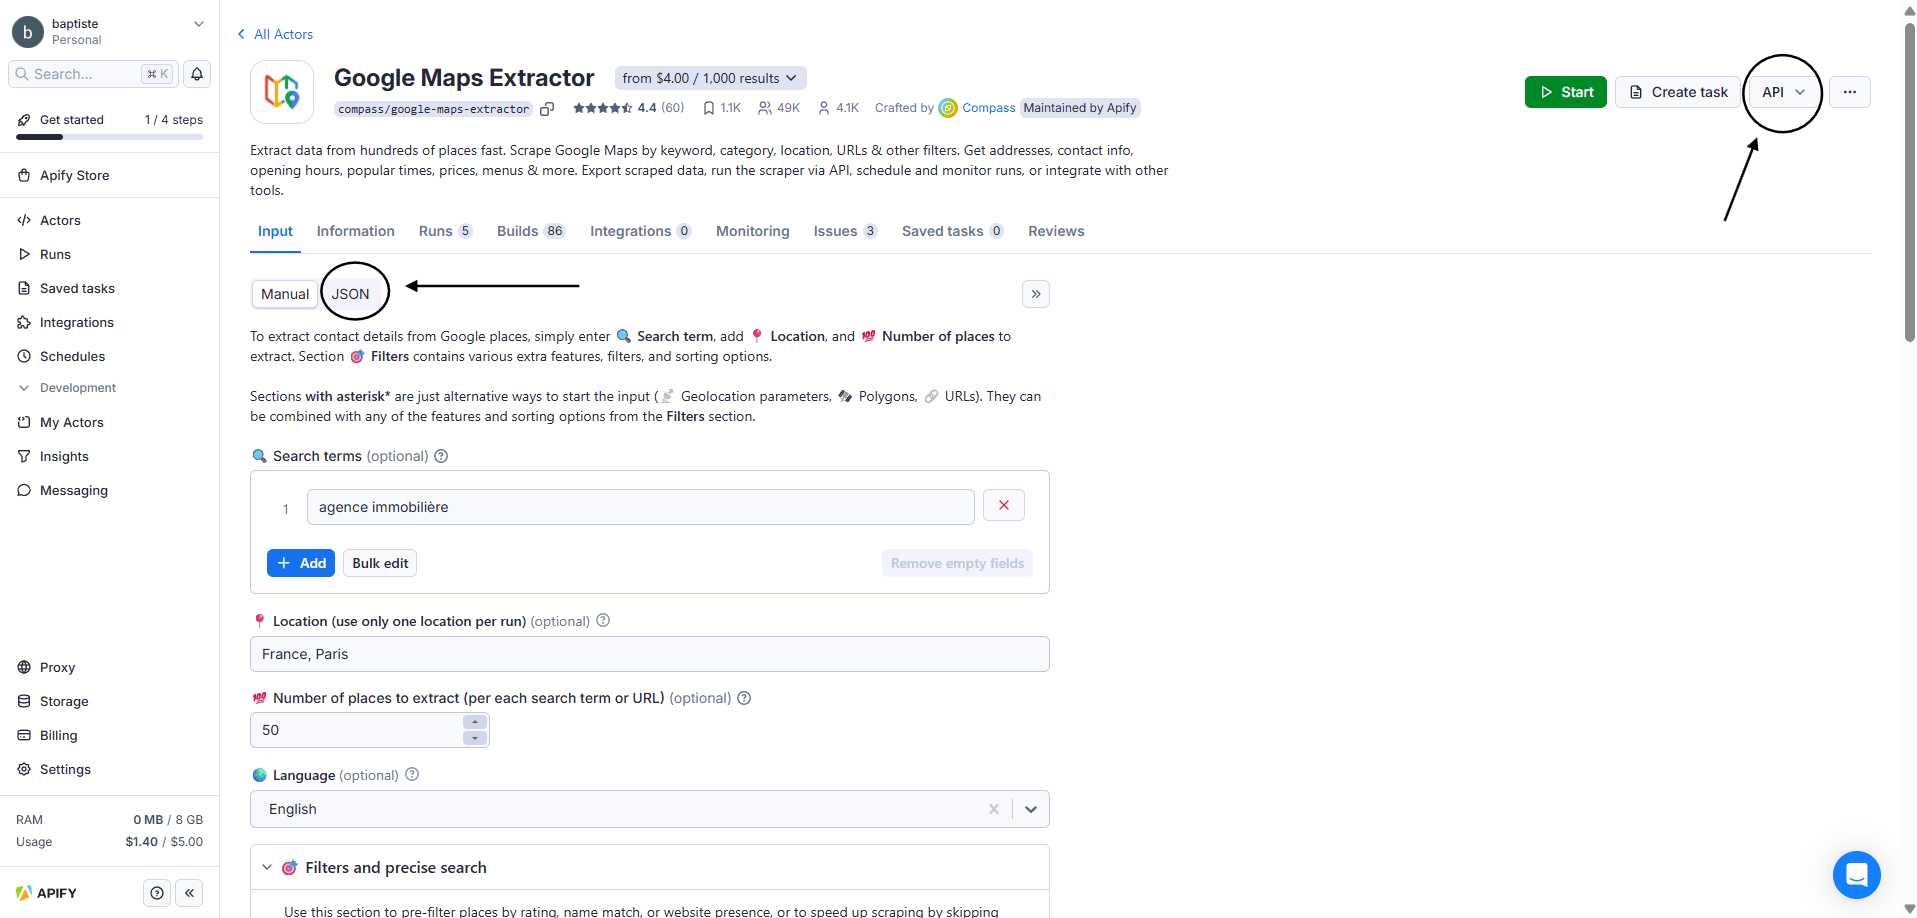Decrease number of places stepper

475,738
